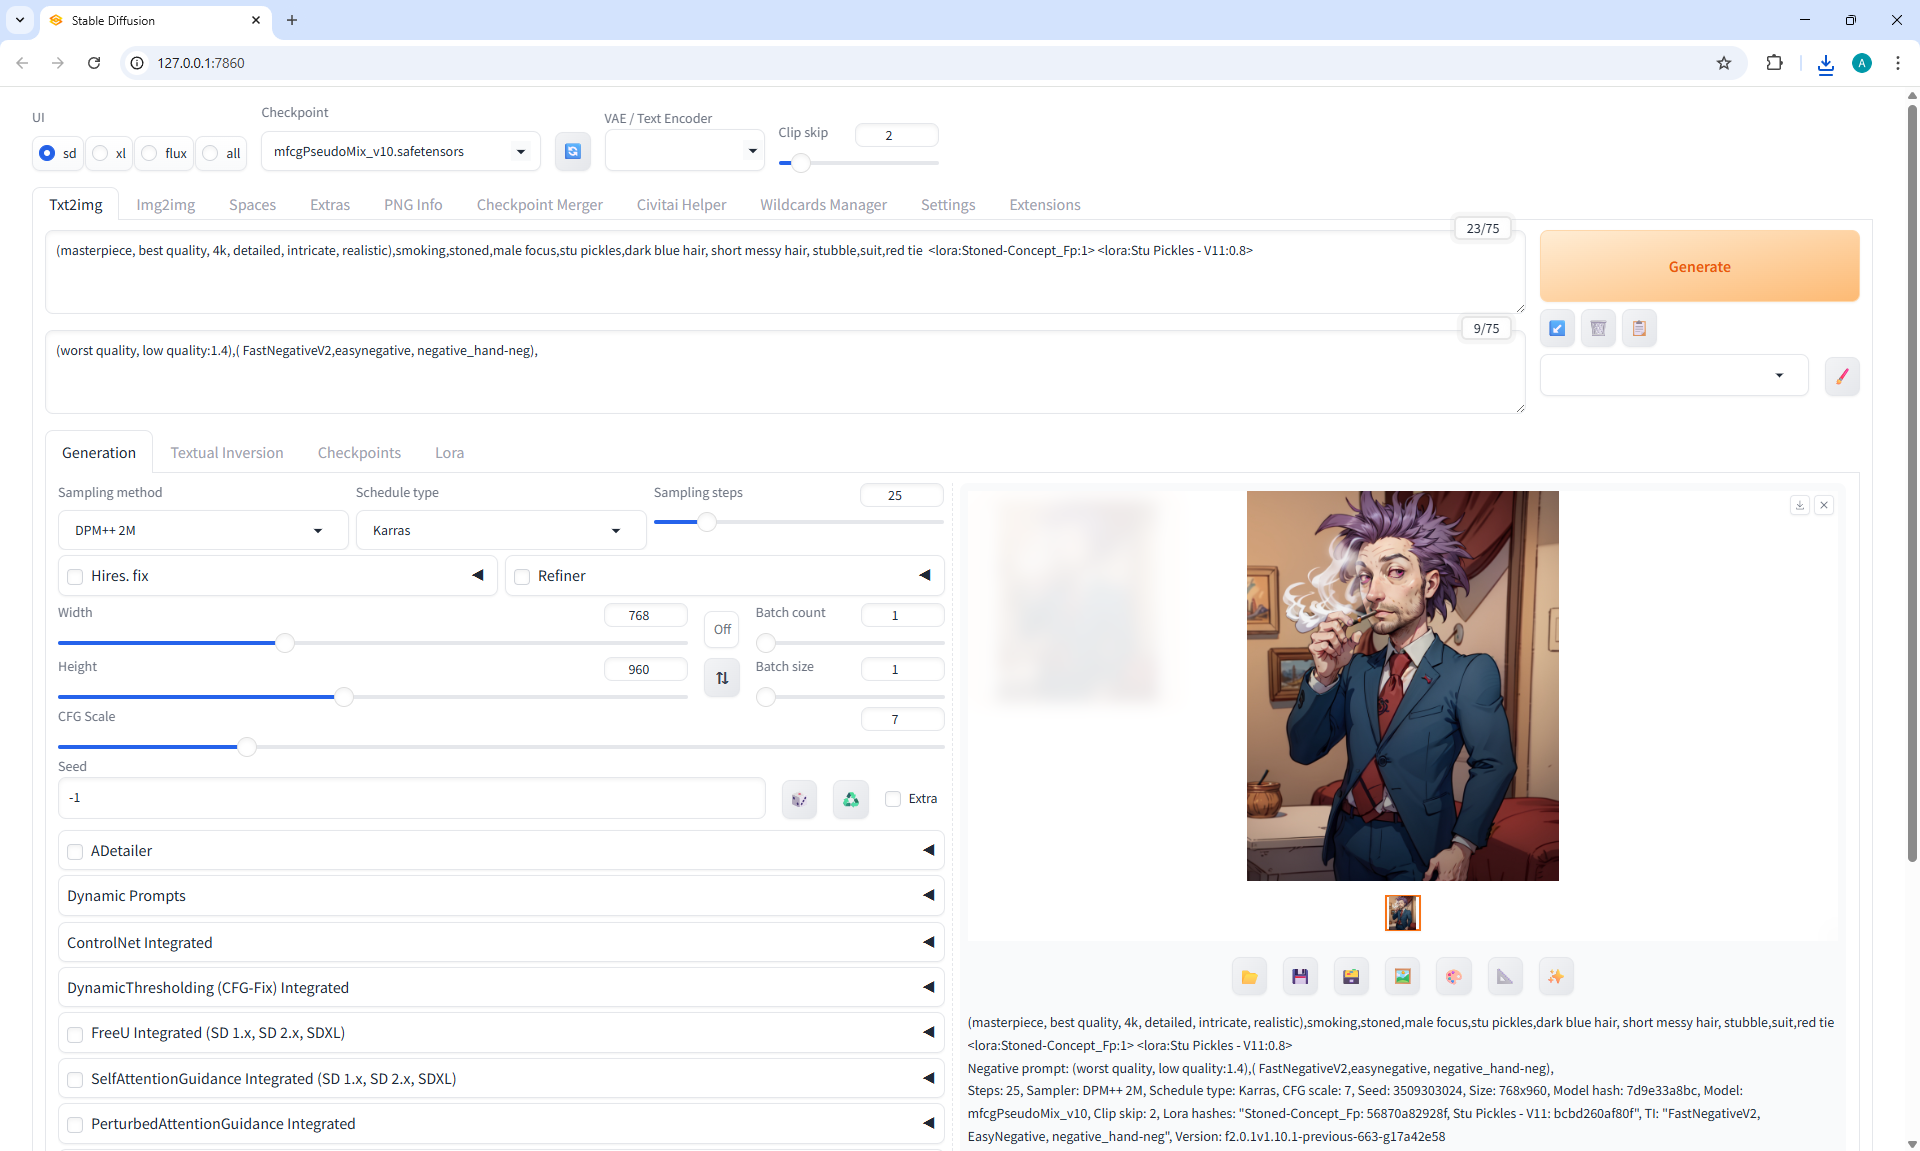This screenshot has height=1151, width=1920.
Task: Click the generated image thumbnail
Action: click(x=1402, y=913)
